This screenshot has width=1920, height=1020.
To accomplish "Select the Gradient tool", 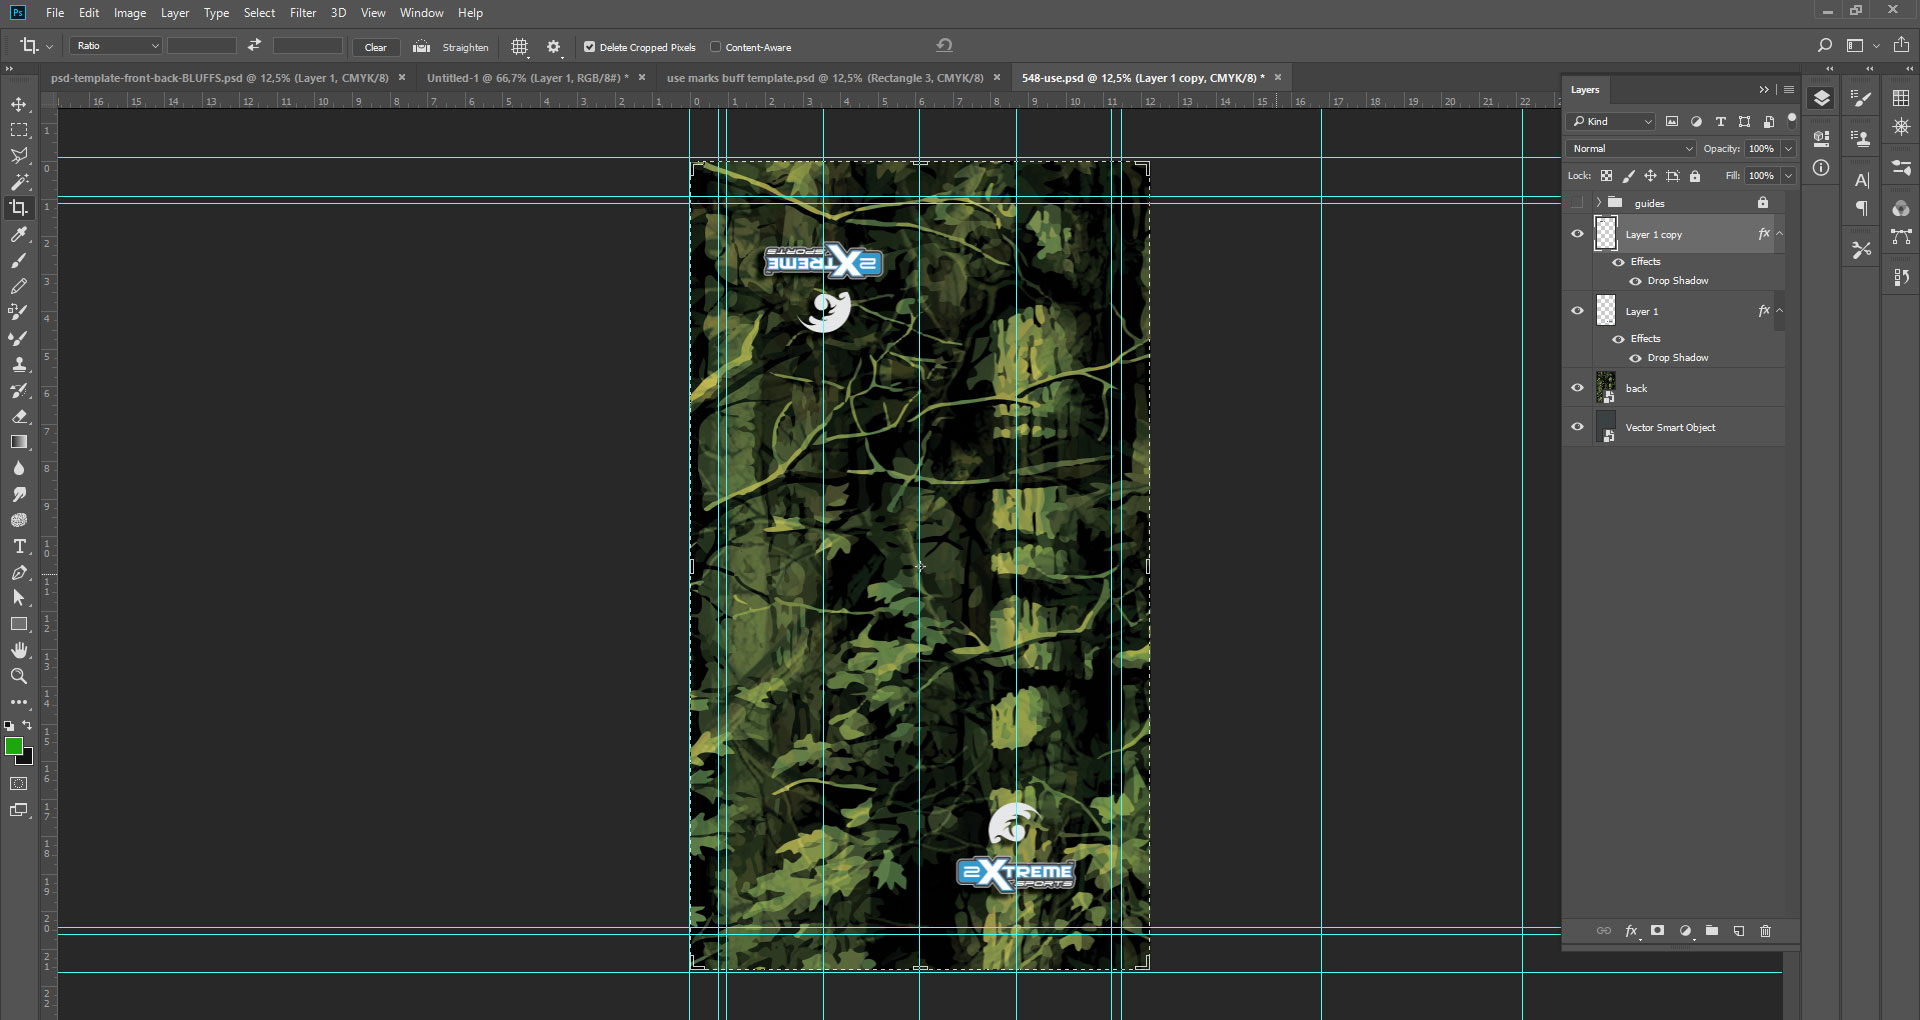I will click(19, 442).
